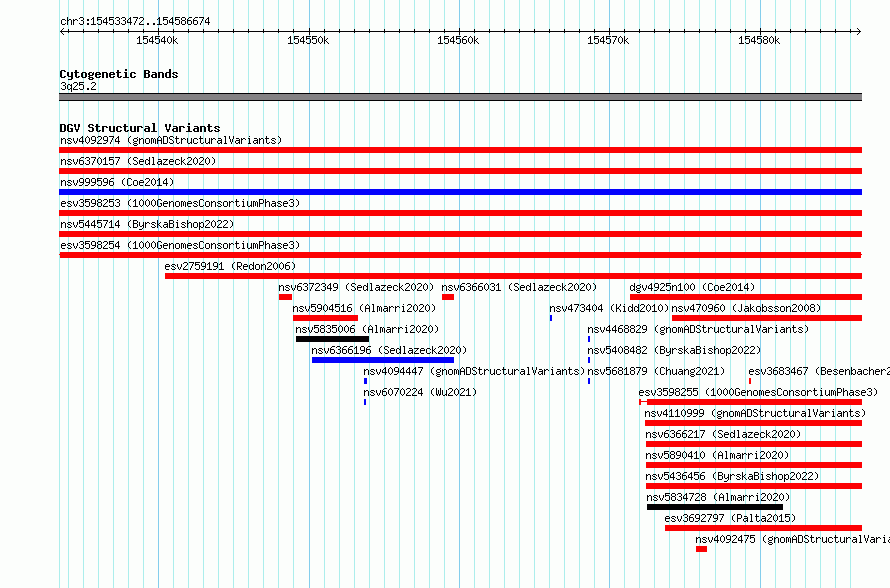Open nsv473404 Kidd2010 label
Screen dimensions: 890x588
point(609,308)
